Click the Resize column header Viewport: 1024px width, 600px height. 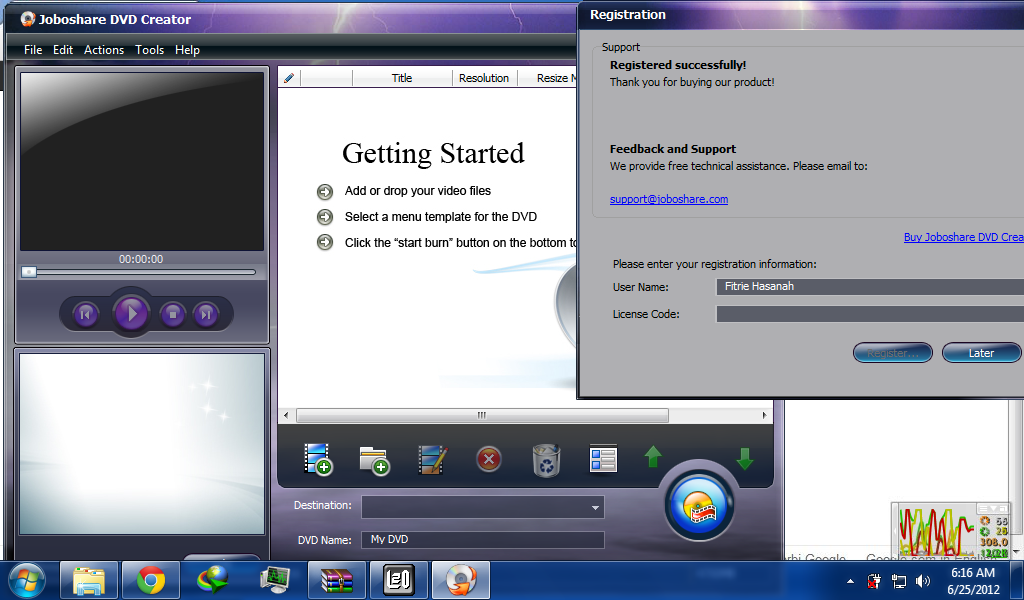pyautogui.click(x=547, y=78)
